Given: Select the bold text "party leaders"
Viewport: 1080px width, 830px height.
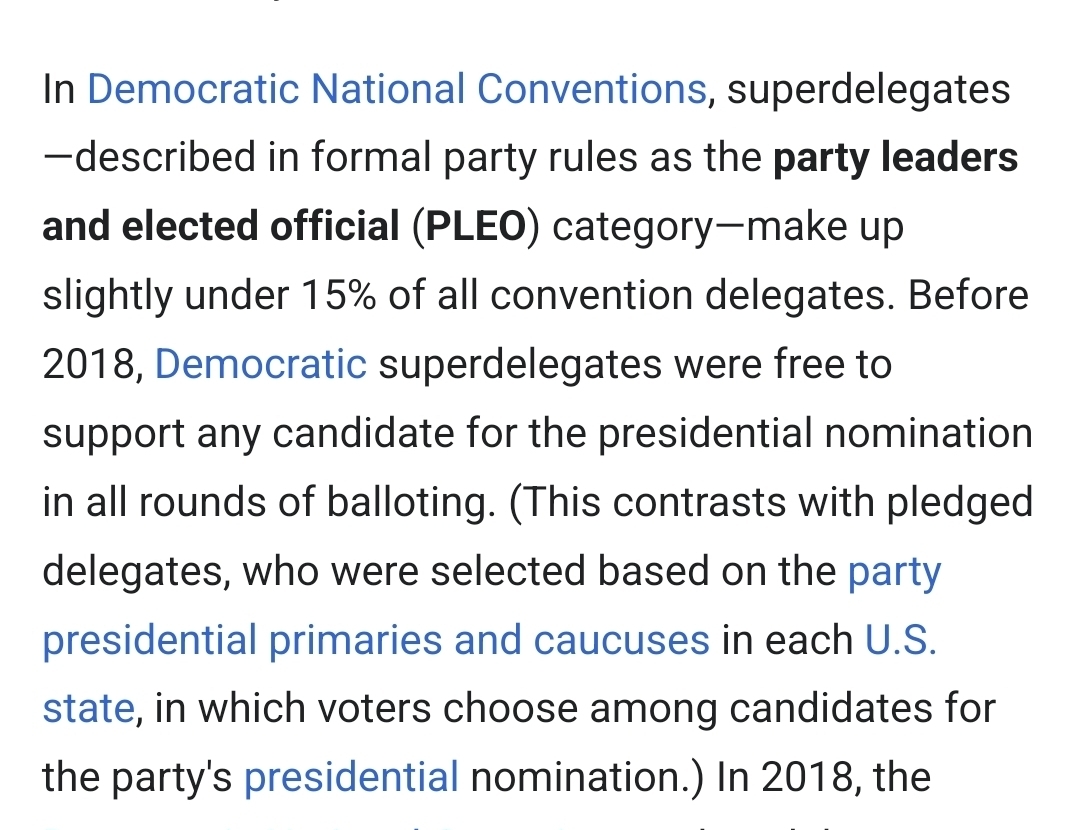Looking at the screenshot, I should pyautogui.click(x=895, y=158).
